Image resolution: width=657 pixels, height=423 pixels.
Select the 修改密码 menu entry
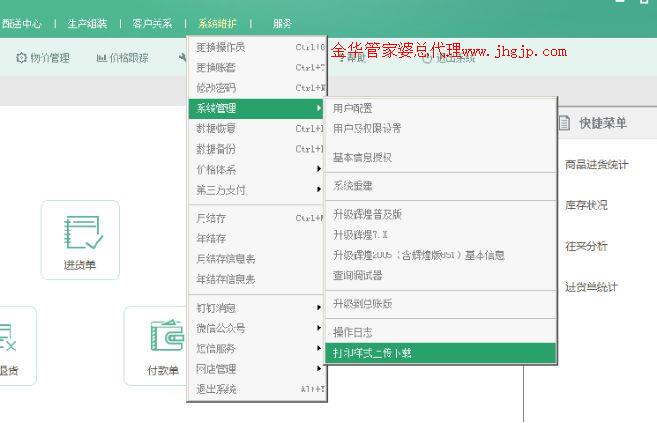point(257,88)
